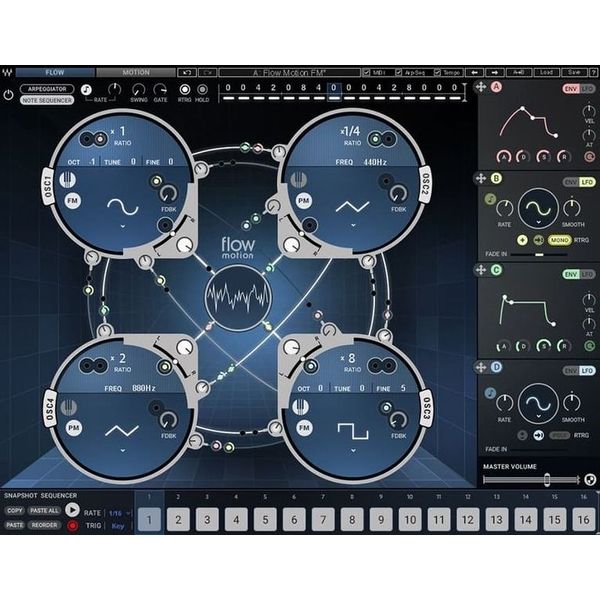Image resolution: width=600 pixels, height=600 pixels.
Task: Toggle the Arp-Seq checkbox
Action: [399, 72]
